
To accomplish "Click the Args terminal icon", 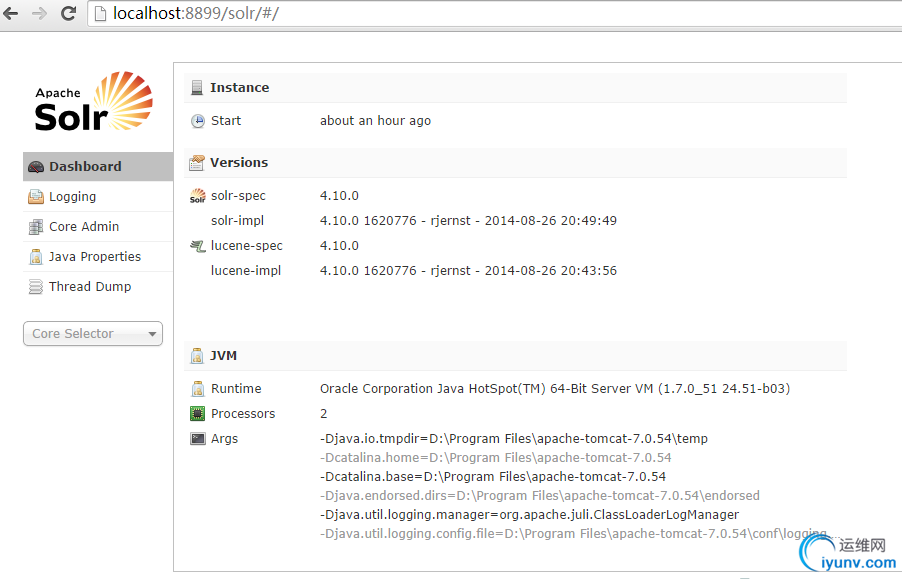I will point(197,439).
